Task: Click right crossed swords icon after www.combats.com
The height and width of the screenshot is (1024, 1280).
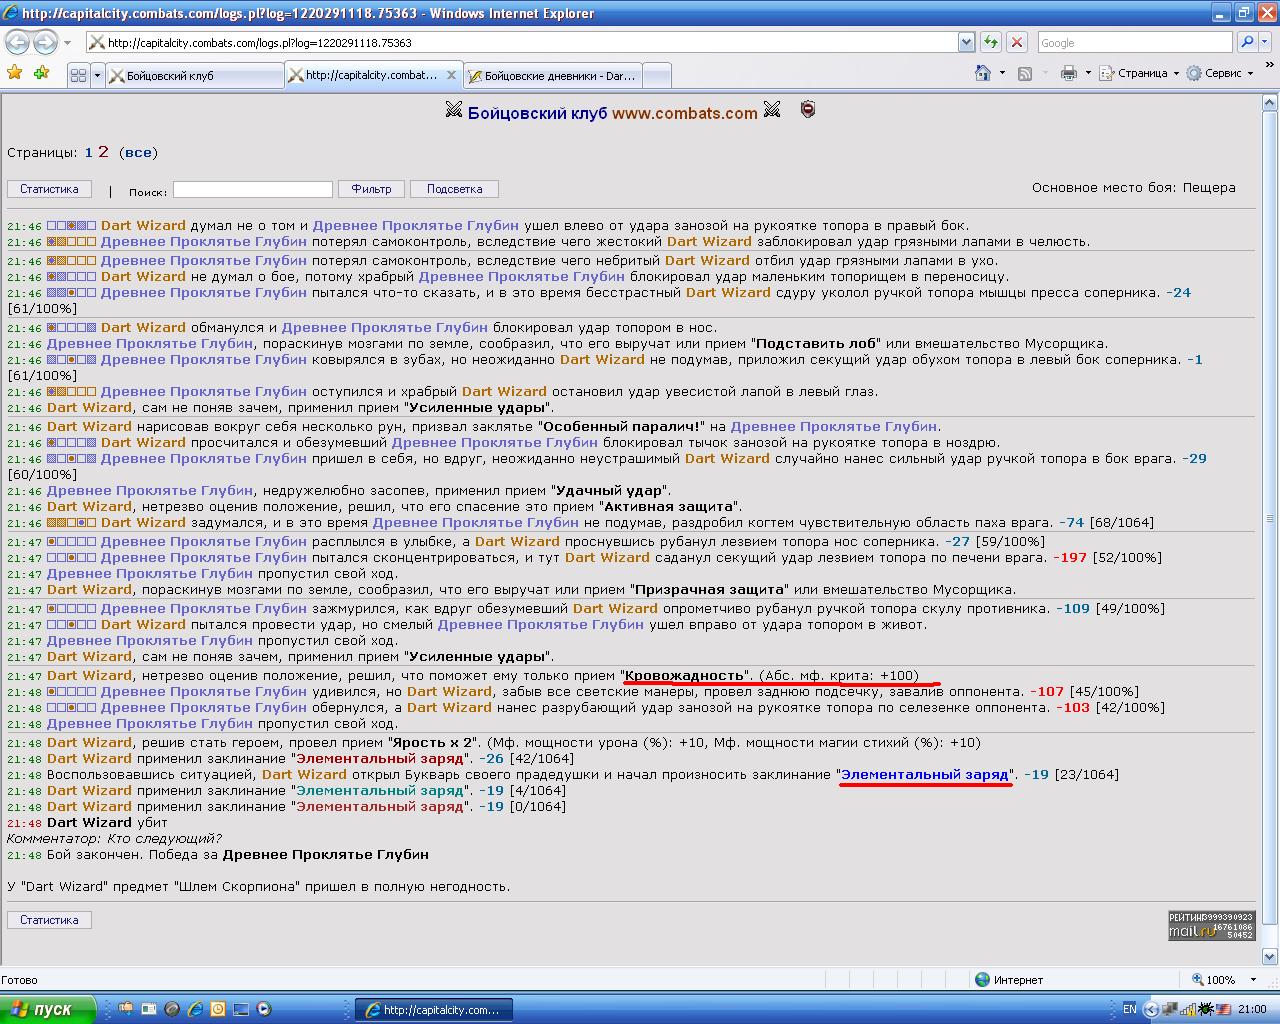Action: click(x=772, y=110)
